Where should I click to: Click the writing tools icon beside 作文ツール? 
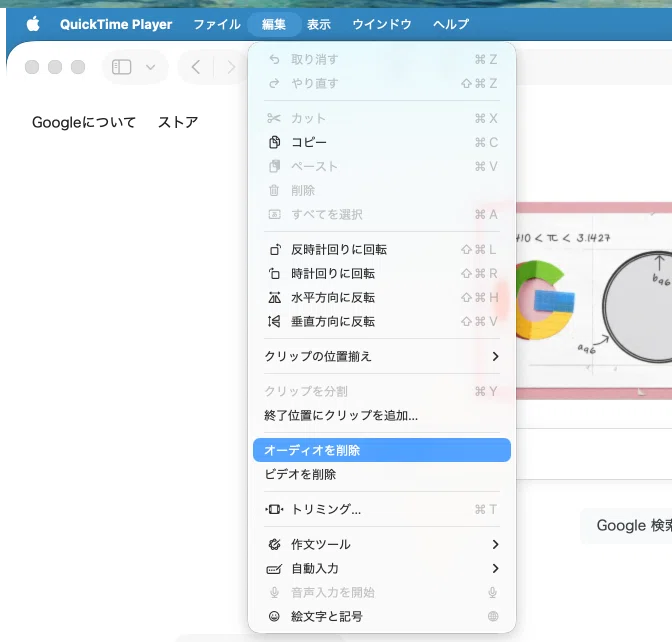click(274, 544)
